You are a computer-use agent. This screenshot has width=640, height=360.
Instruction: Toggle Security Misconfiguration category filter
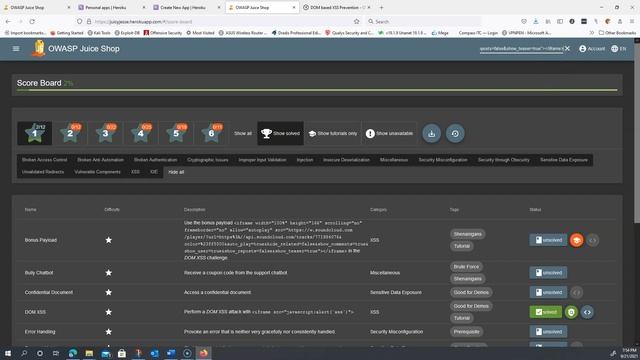[x=443, y=160]
